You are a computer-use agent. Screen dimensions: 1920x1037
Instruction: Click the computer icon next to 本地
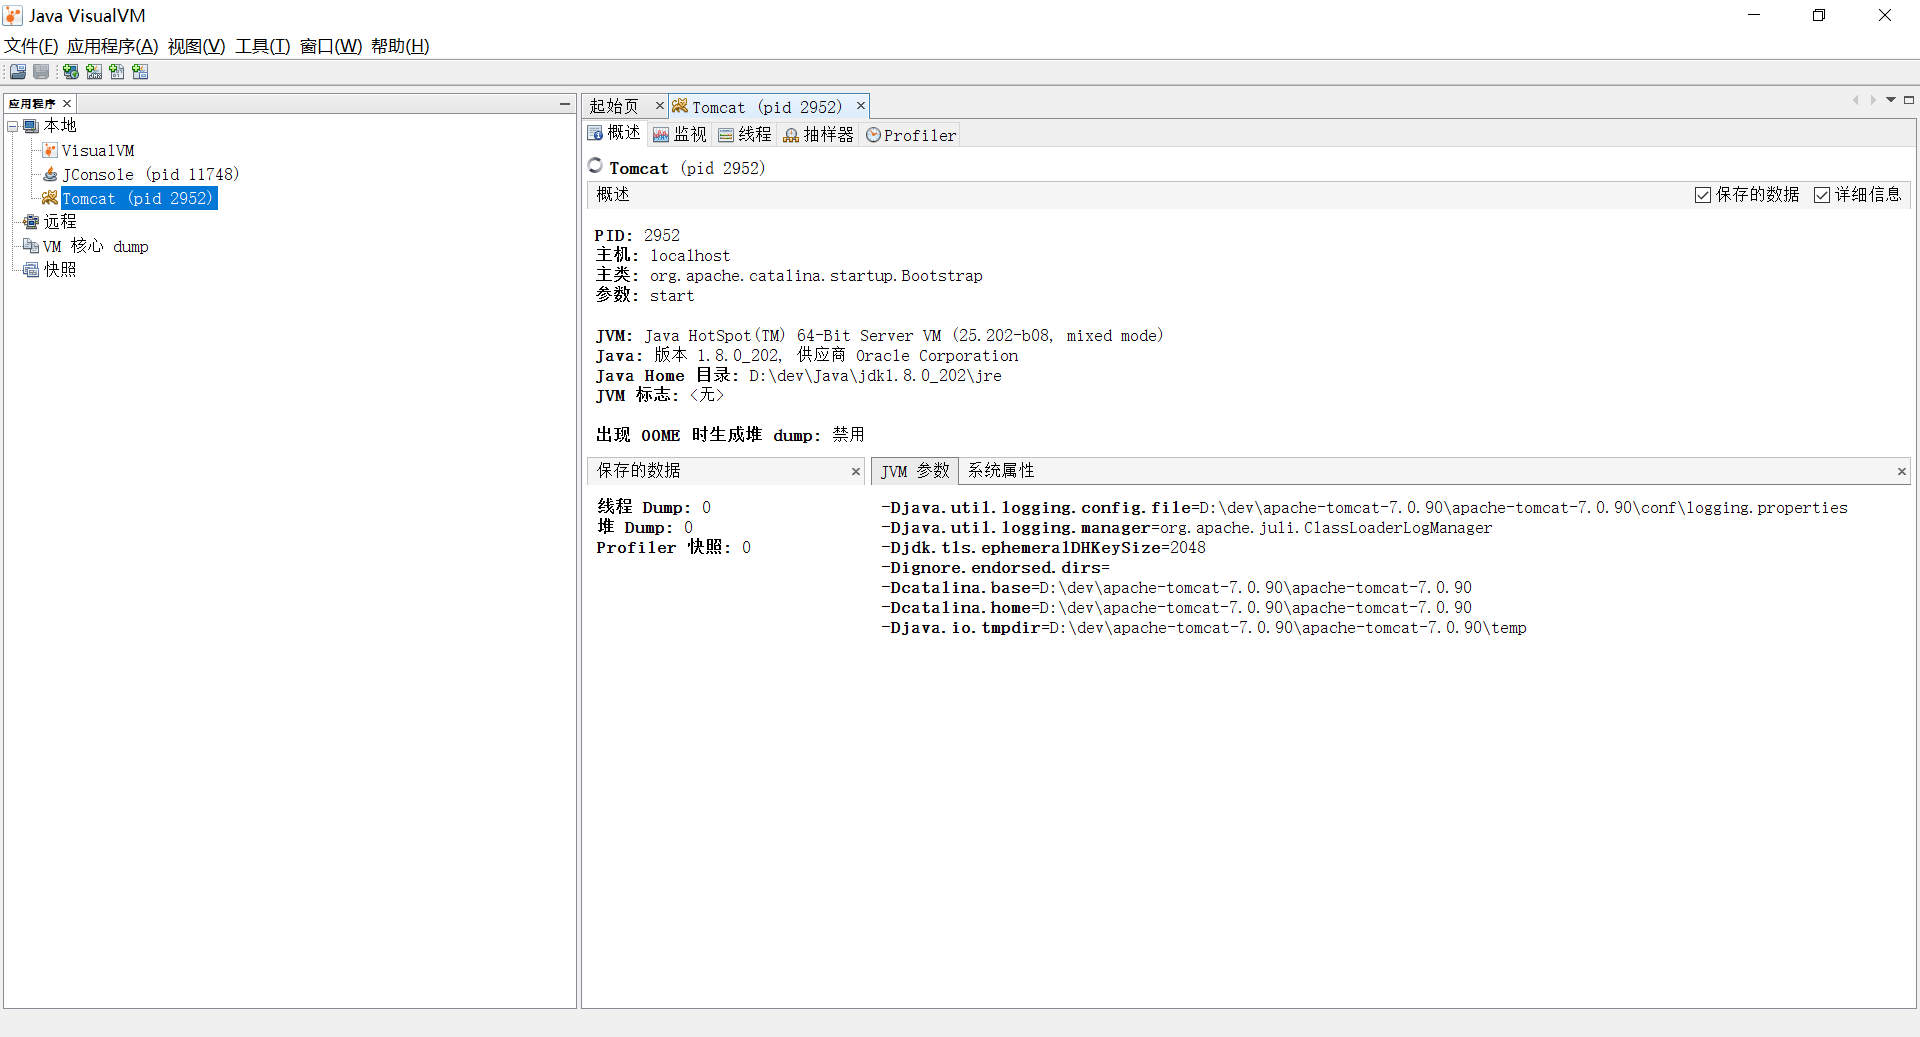click(x=31, y=126)
